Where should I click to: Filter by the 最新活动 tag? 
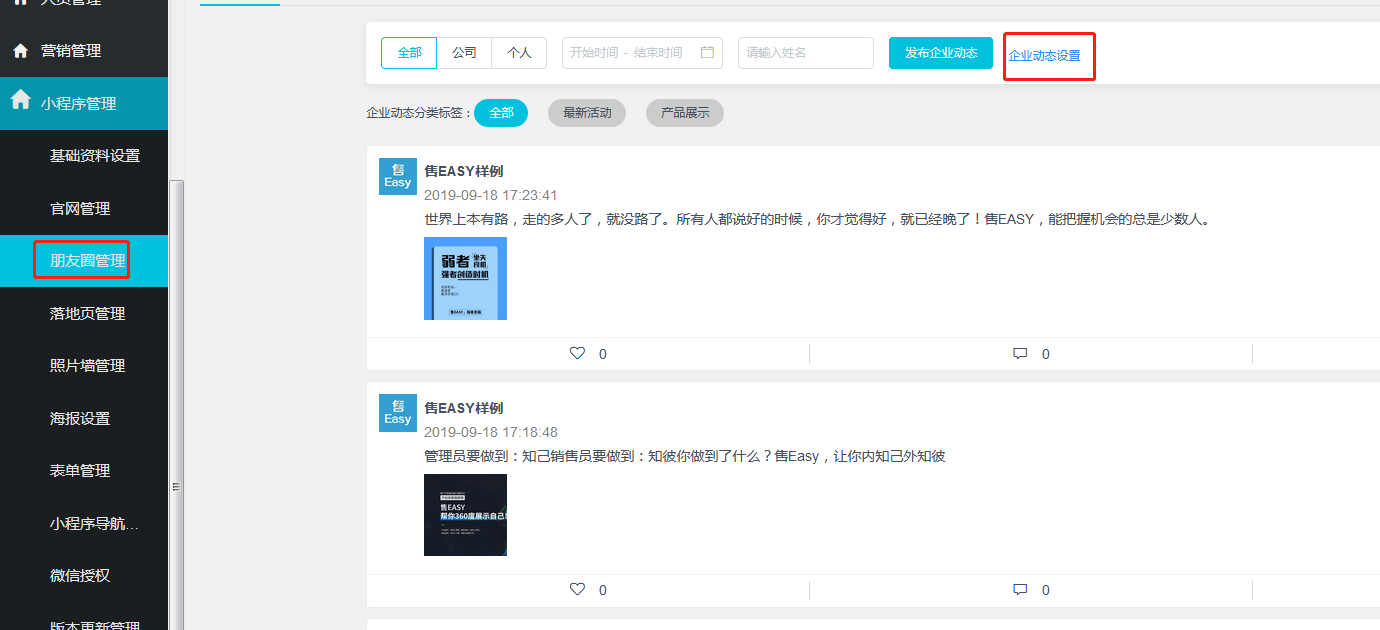coord(587,113)
